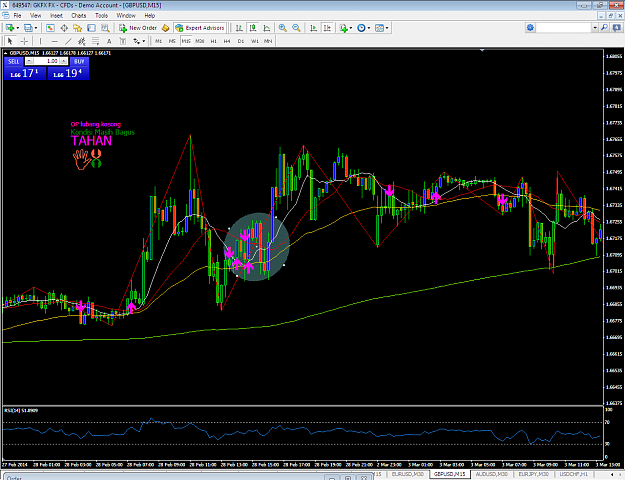Toggle Auto Scroll chart icon

314,28
